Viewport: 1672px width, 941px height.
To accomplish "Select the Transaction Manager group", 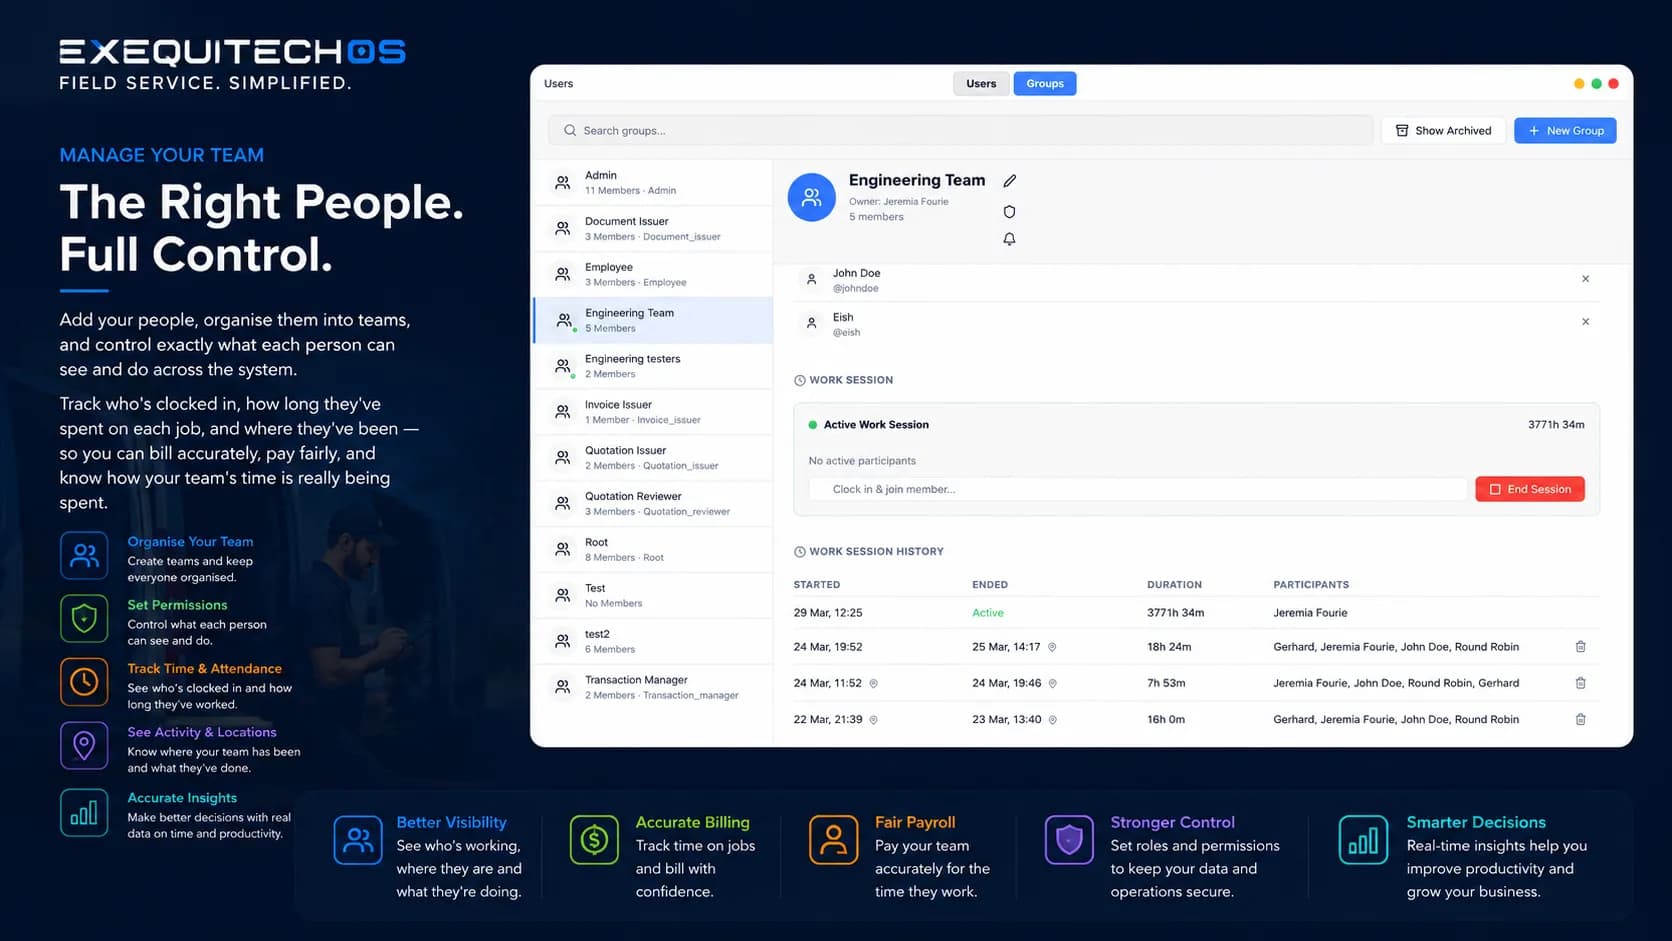I will point(653,687).
